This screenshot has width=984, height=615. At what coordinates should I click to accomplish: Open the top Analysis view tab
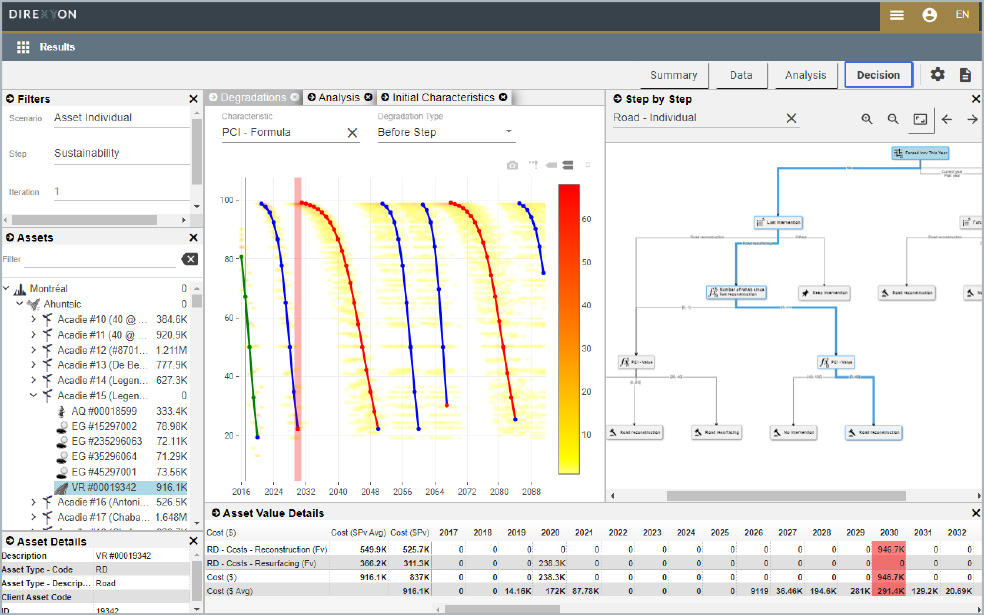point(805,75)
